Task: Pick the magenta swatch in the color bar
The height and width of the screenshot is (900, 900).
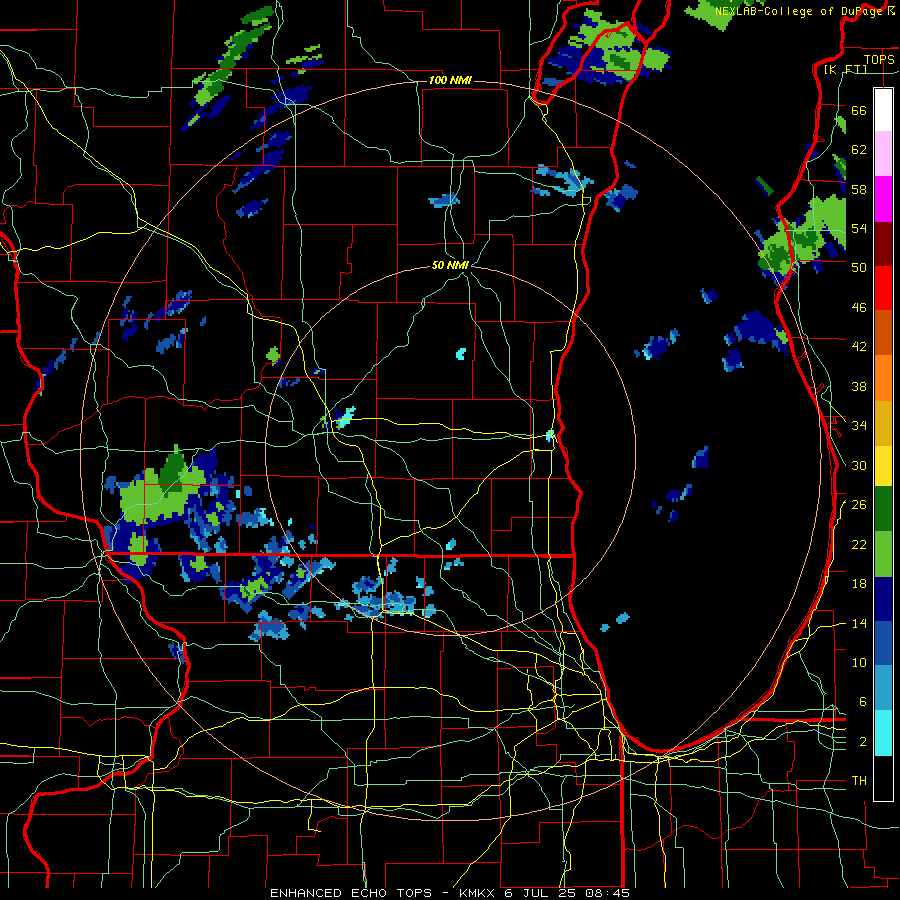Action: (x=883, y=199)
